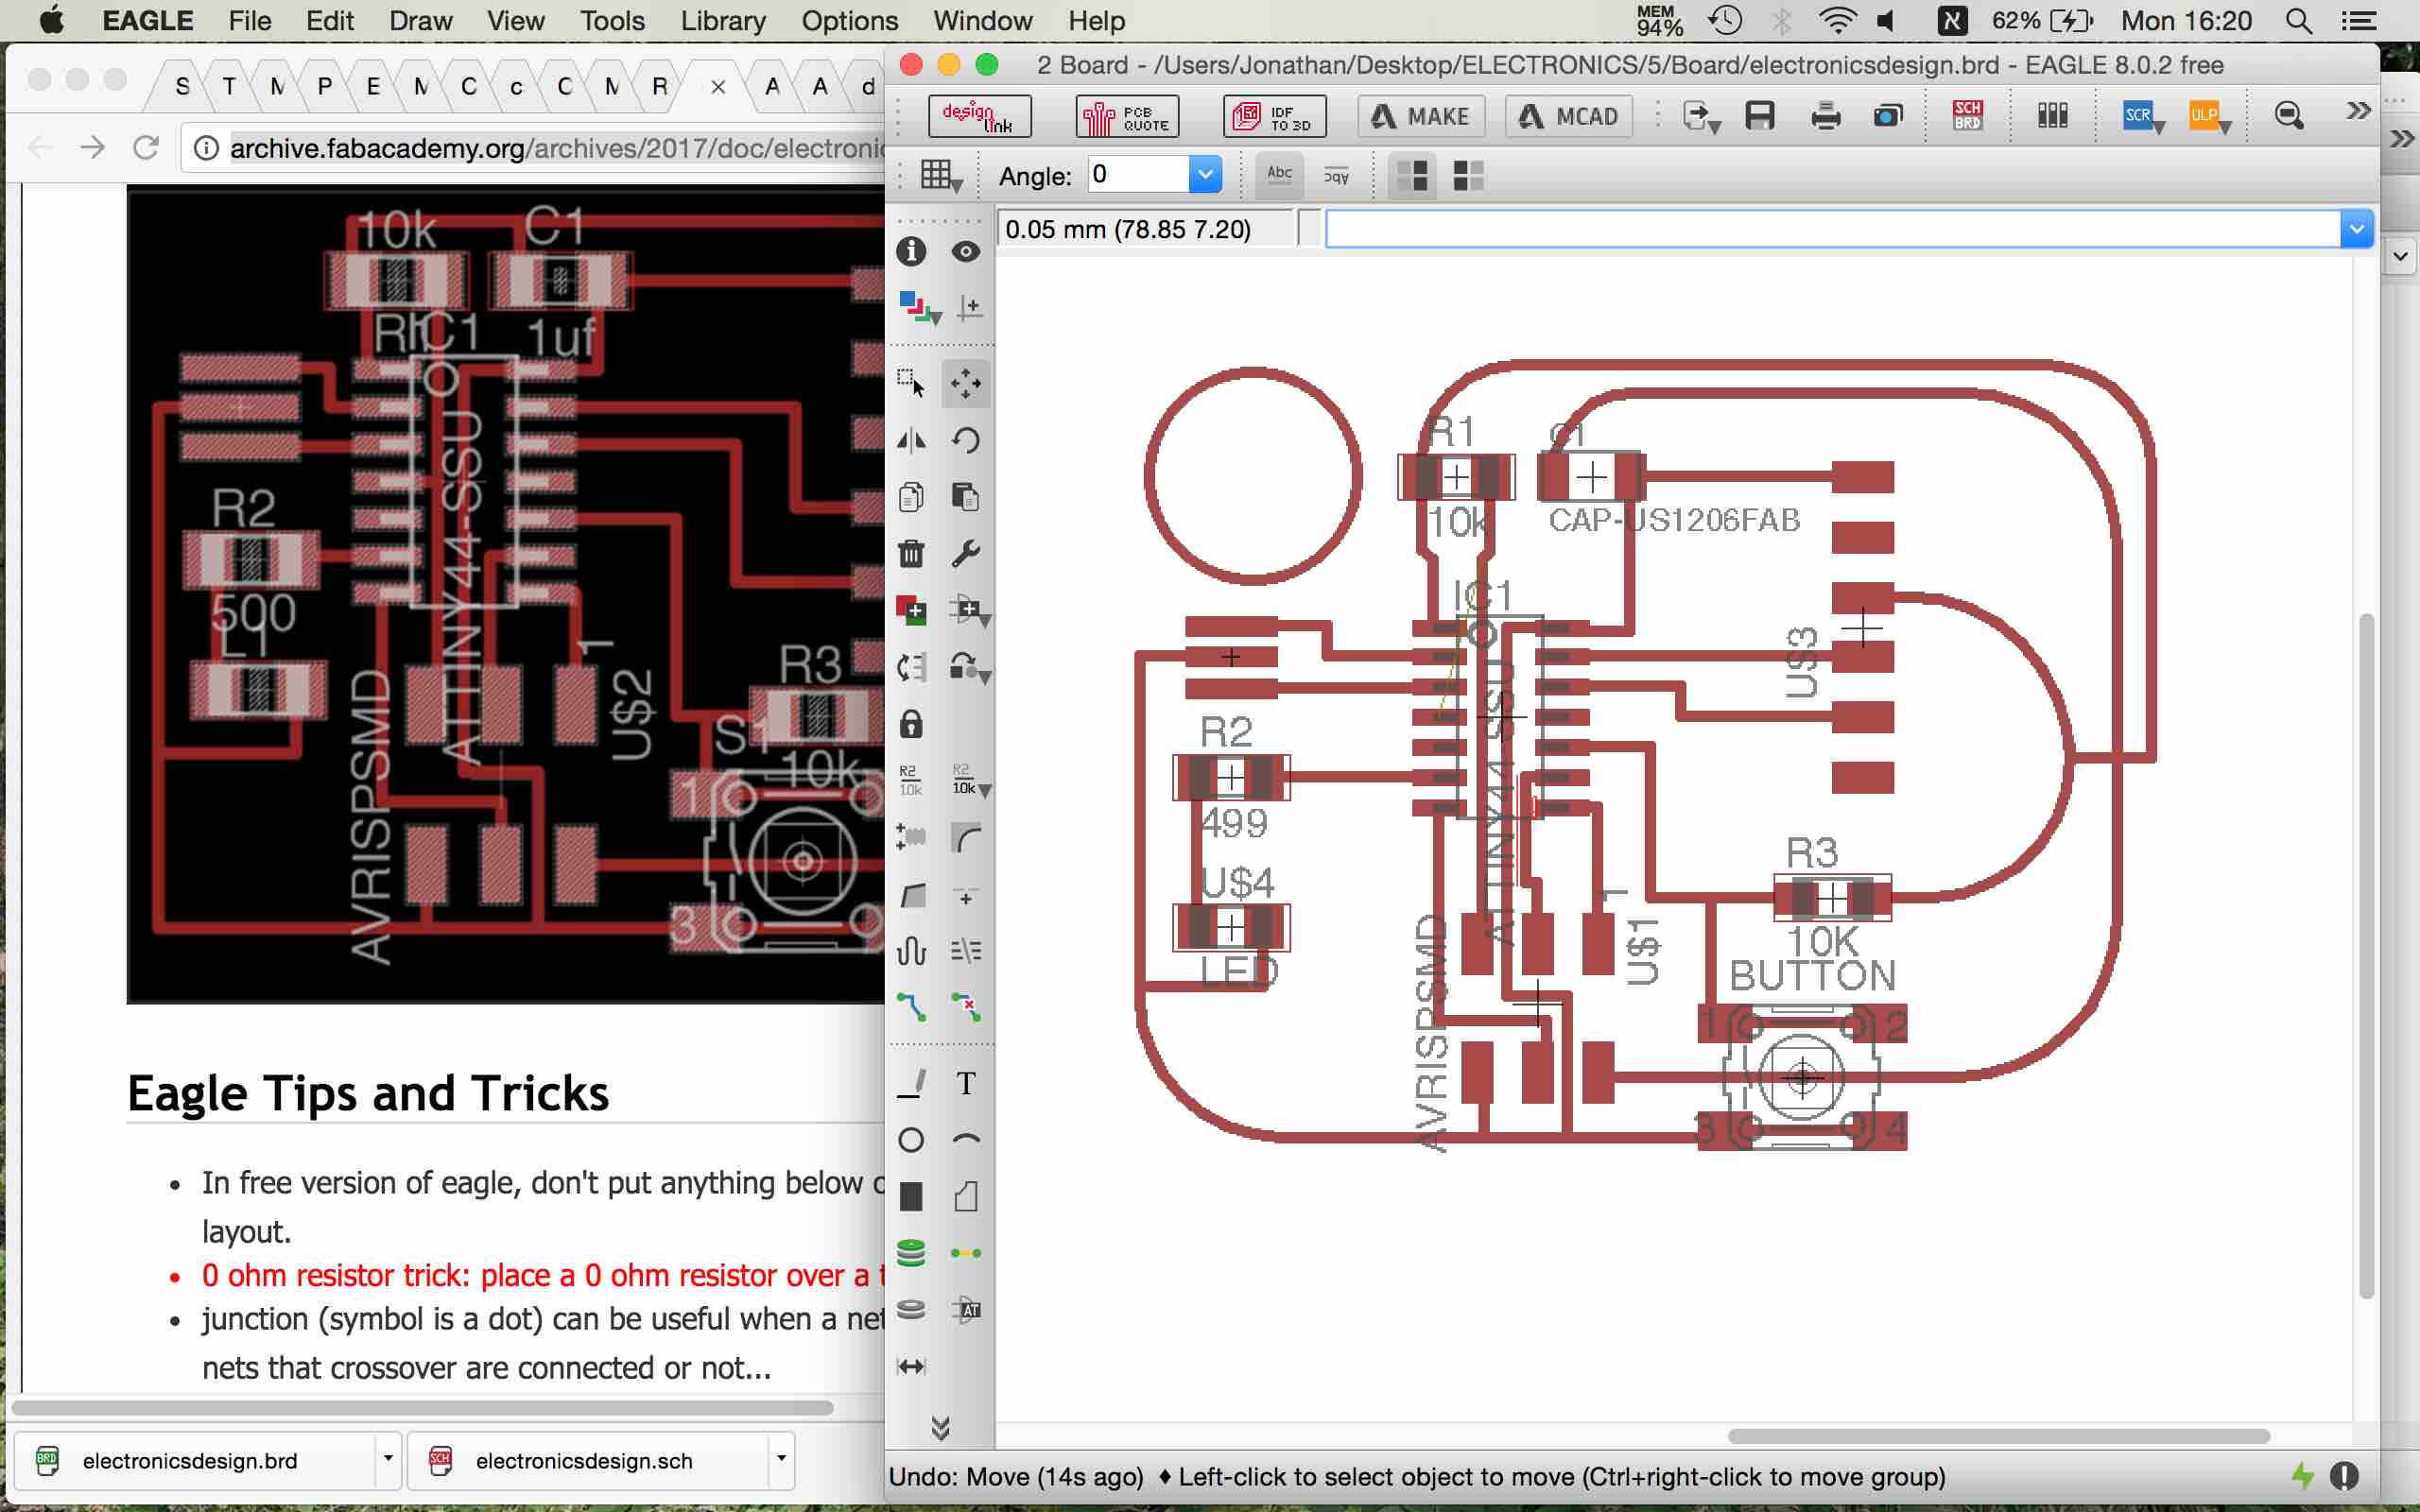
Task: Select the Lock tool
Action: click(x=911, y=724)
